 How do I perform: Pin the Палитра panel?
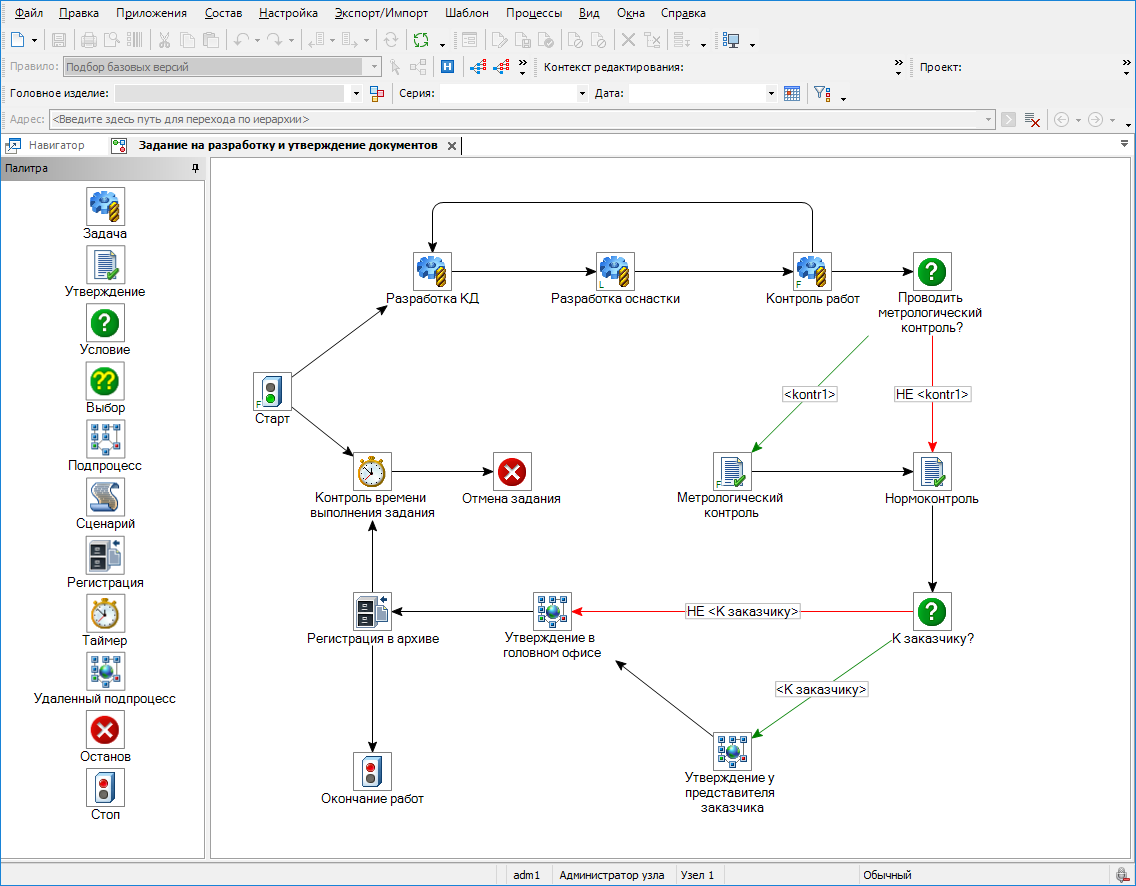[195, 169]
